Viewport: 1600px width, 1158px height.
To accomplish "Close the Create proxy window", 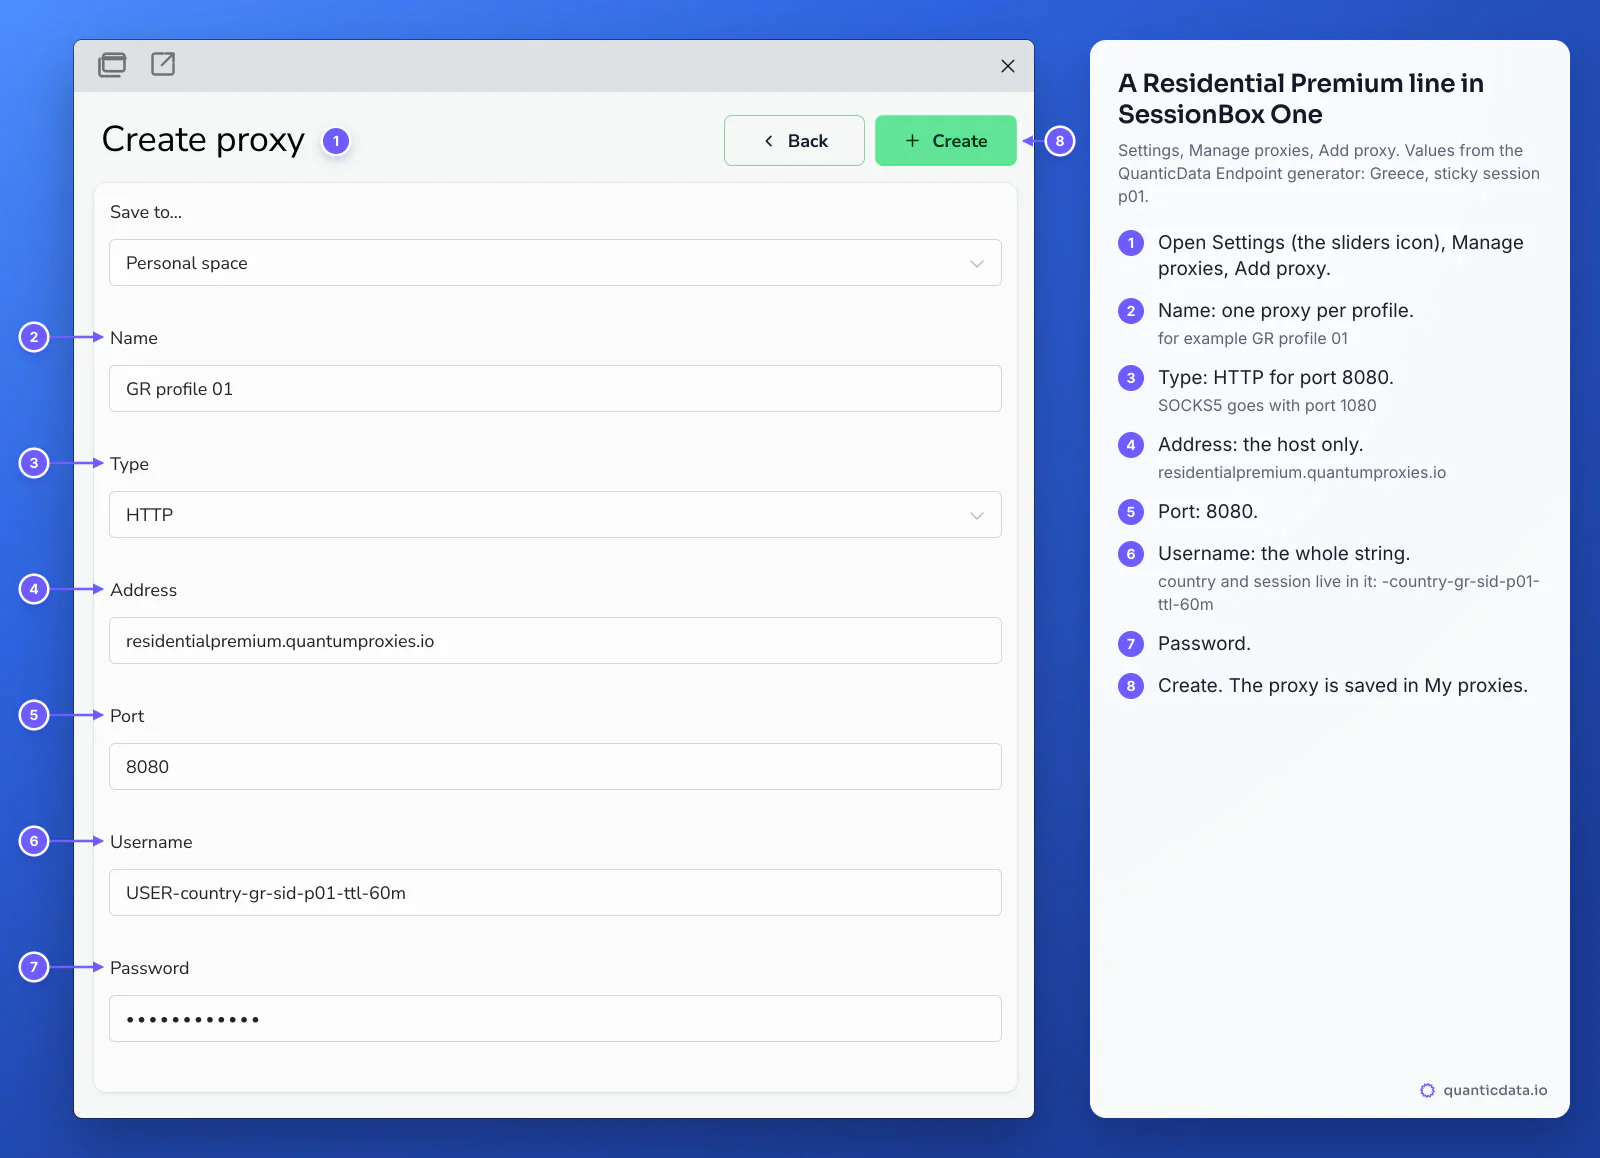I will coord(1008,66).
